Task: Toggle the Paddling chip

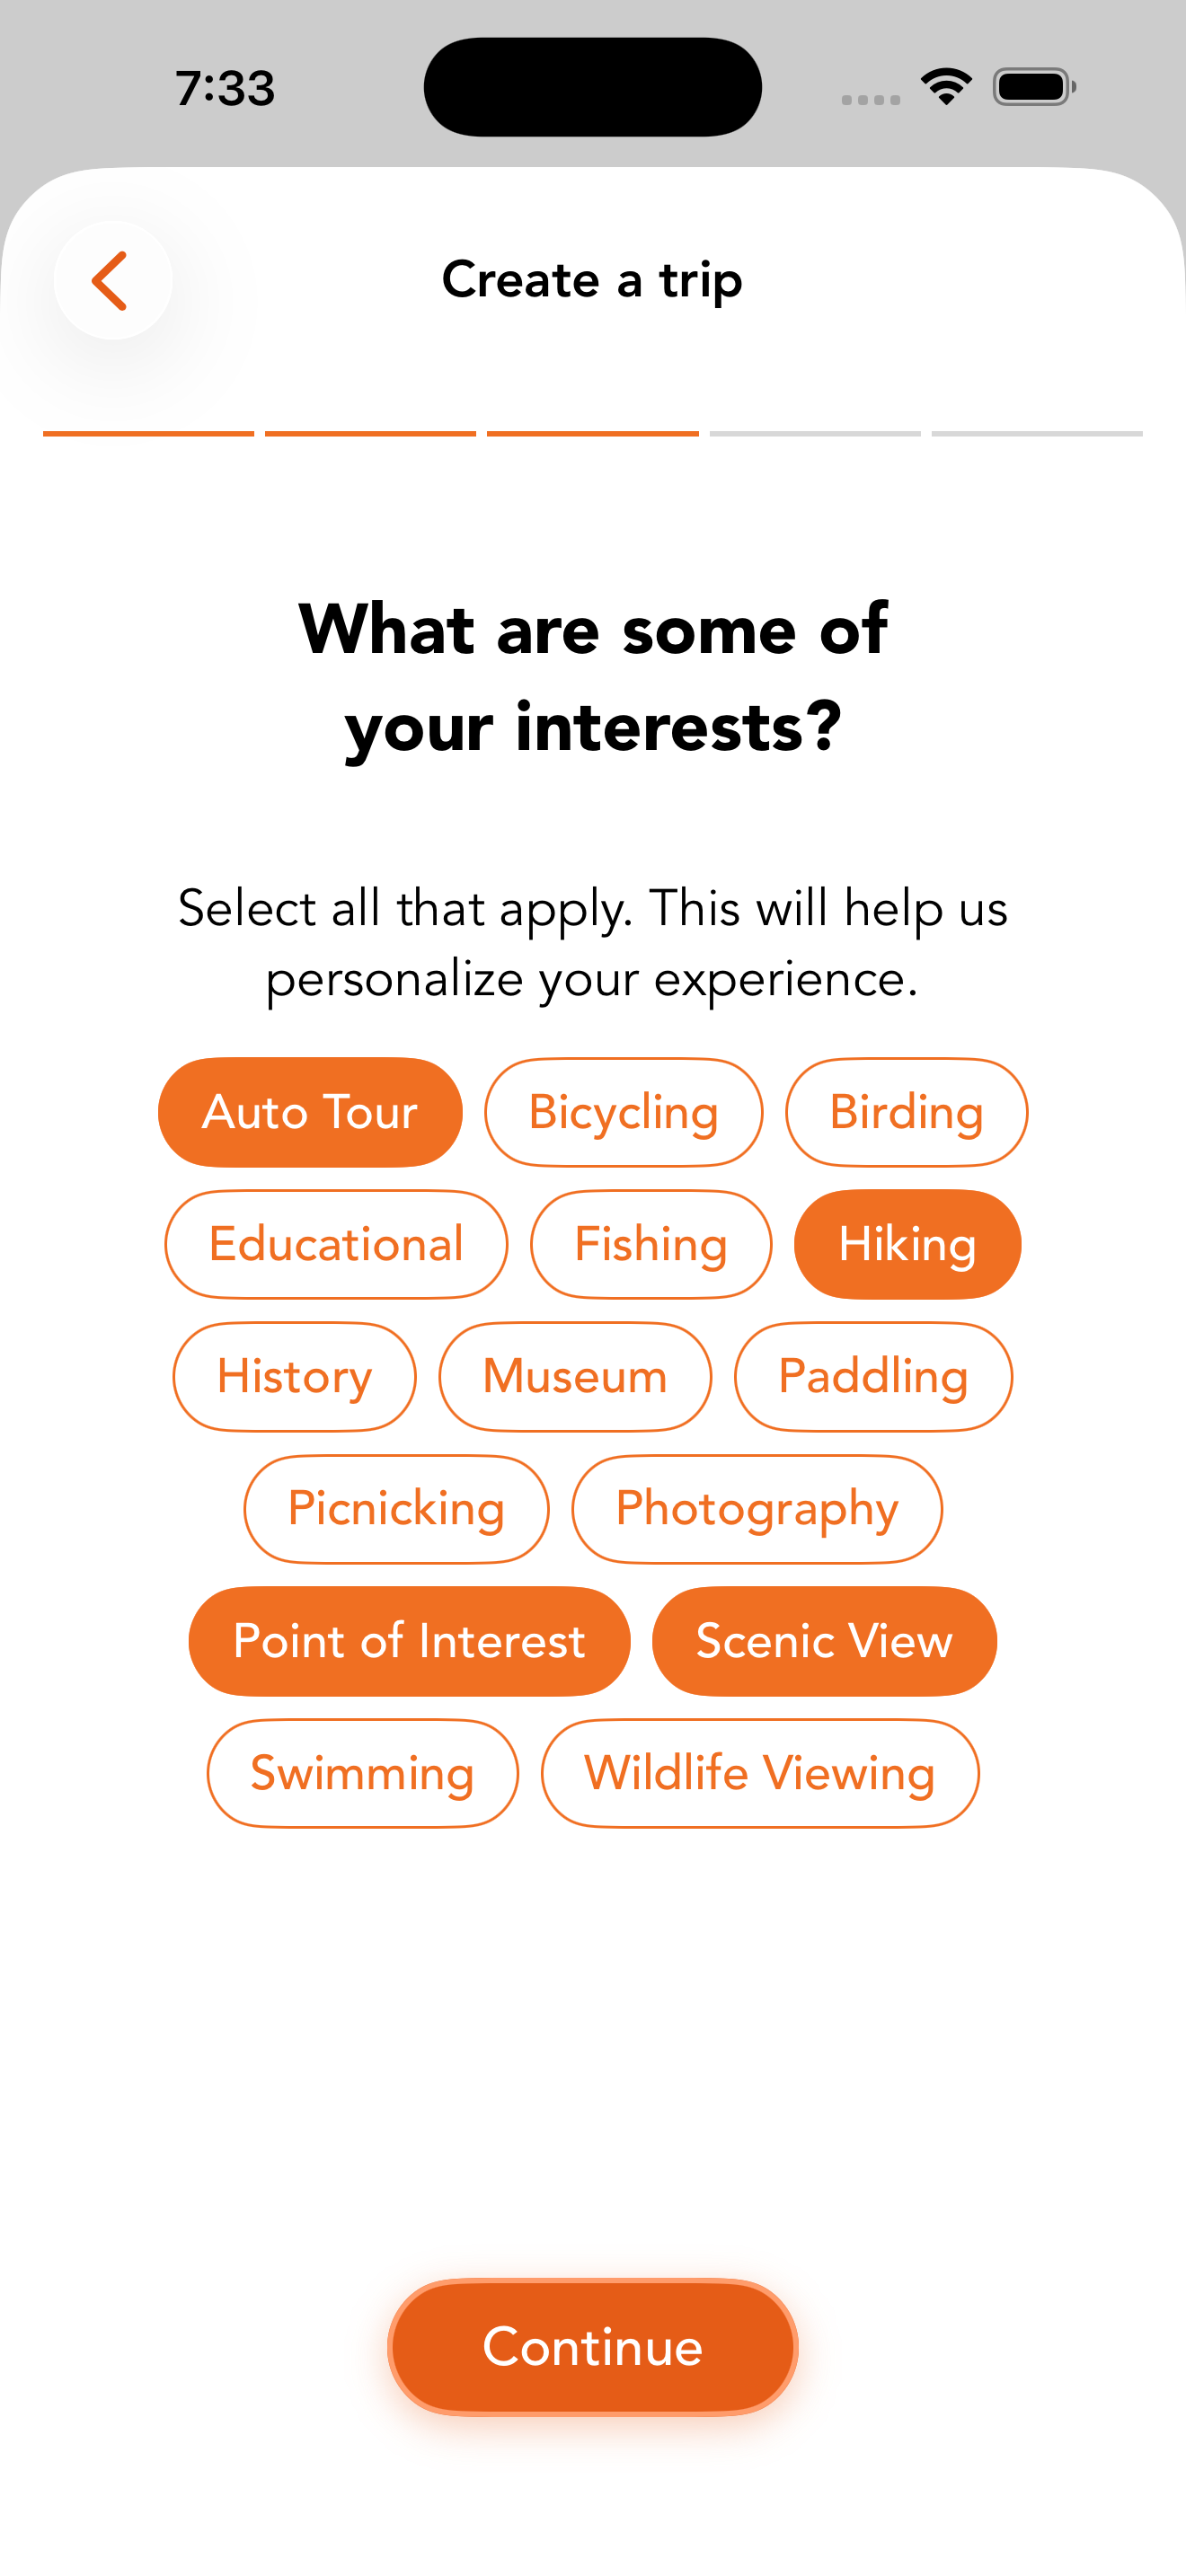Action: coord(873,1376)
